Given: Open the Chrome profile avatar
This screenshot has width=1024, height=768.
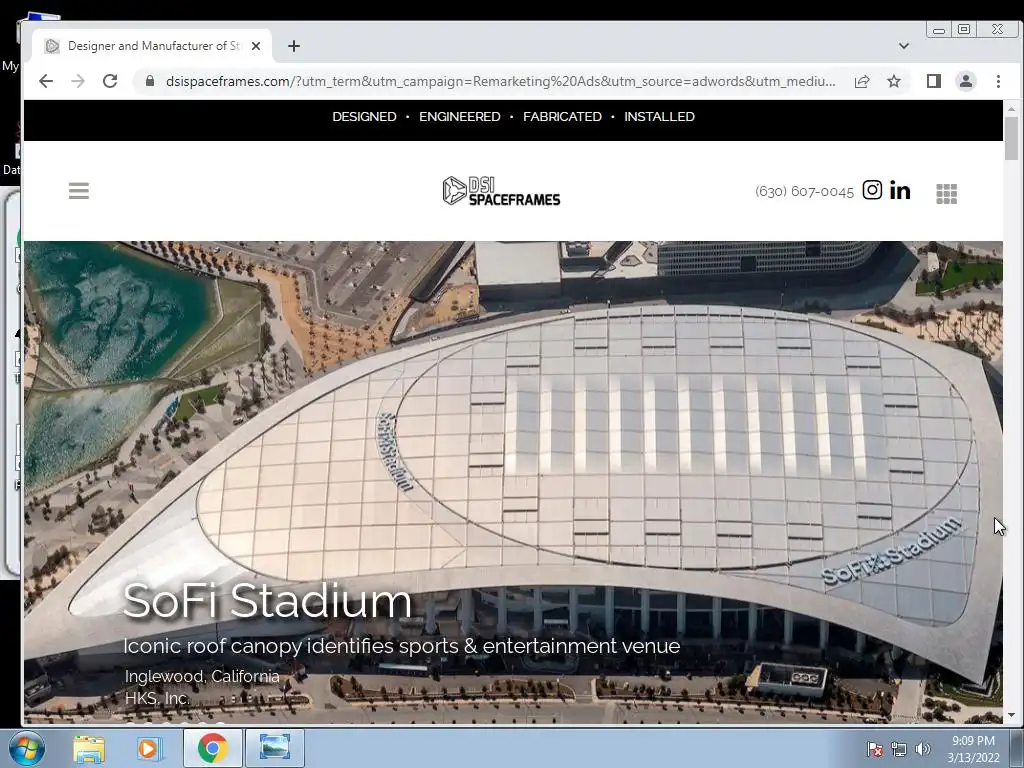Looking at the screenshot, I should point(966,81).
